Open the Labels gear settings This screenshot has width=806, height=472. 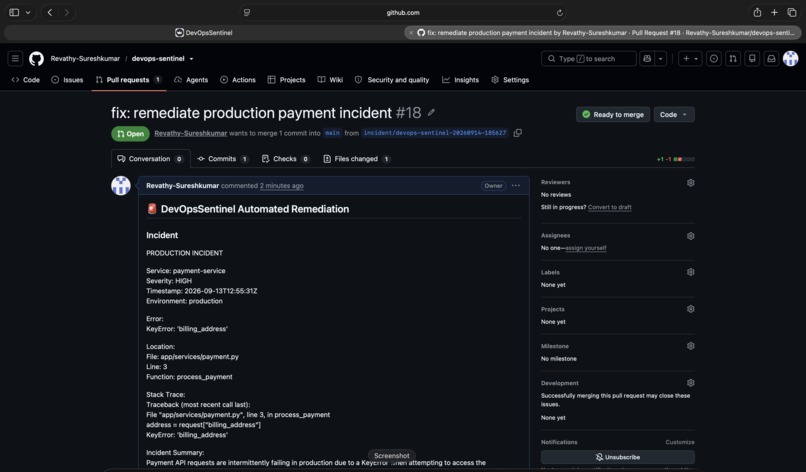coord(690,272)
